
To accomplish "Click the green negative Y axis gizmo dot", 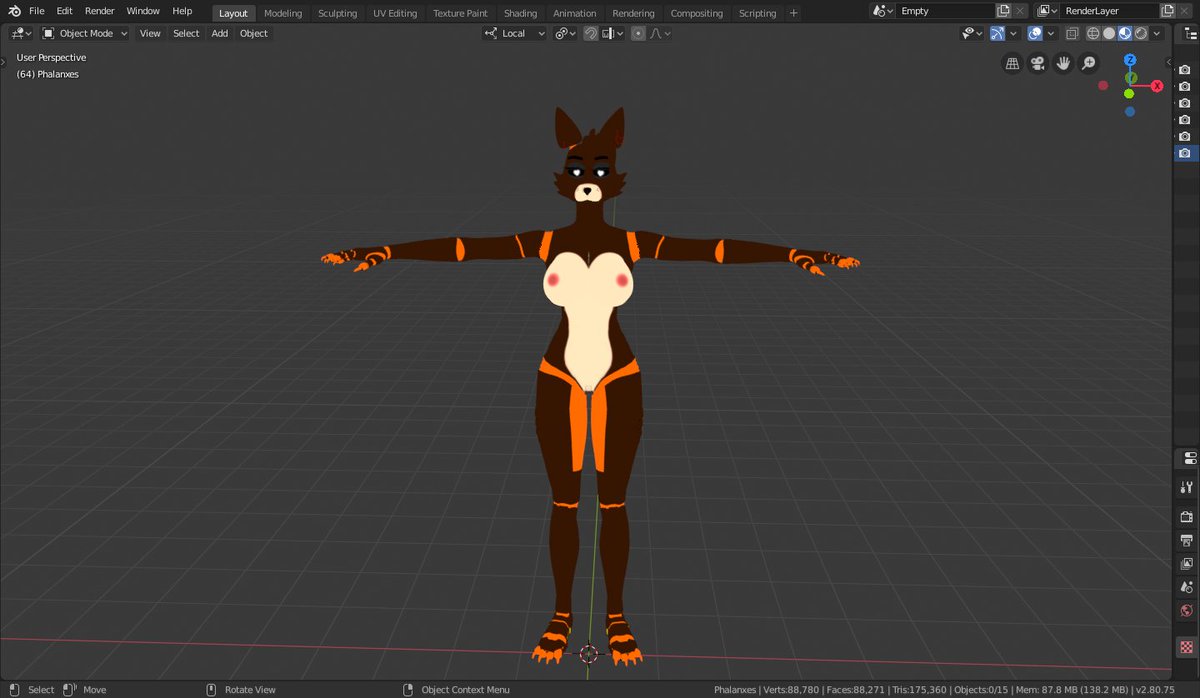I will pos(1129,94).
